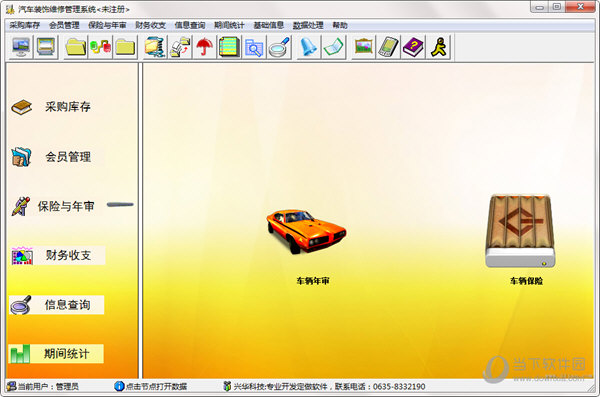600x397 pixels.
Task: Open the 财务收支 menu
Action: pos(150,25)
